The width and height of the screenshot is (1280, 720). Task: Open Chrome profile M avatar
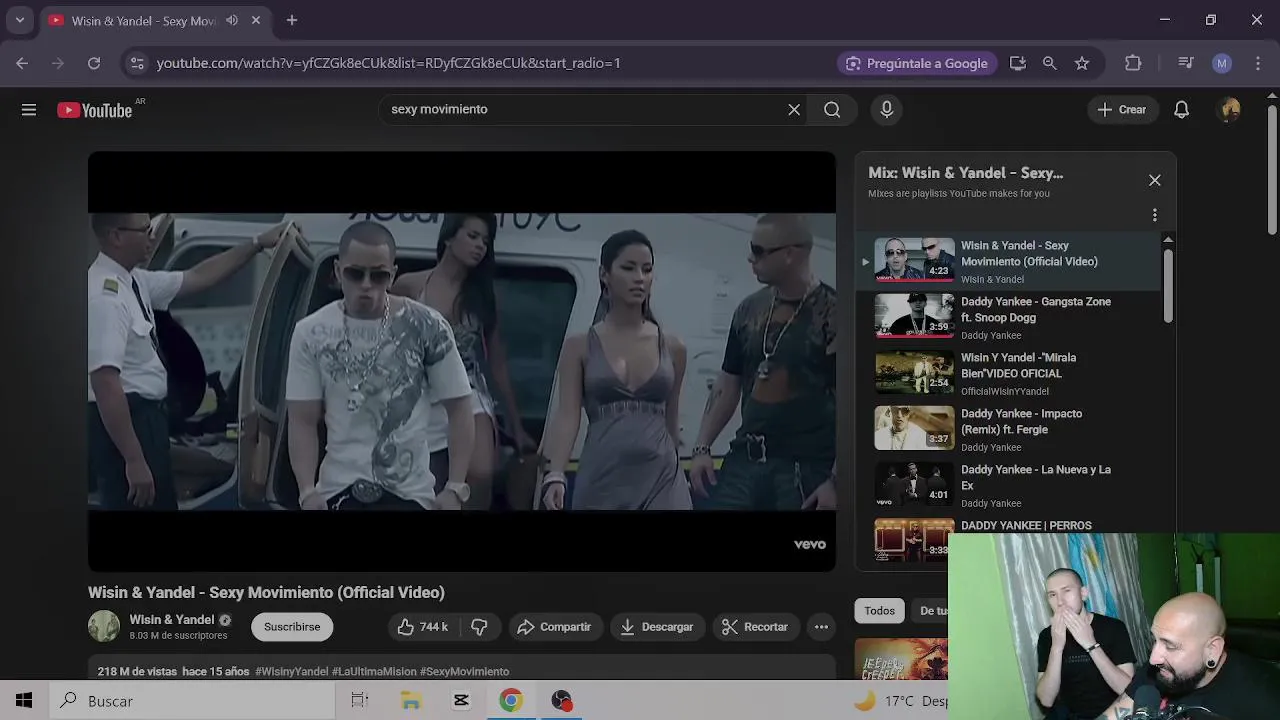pyautogui.click(x=1222, y=63)
